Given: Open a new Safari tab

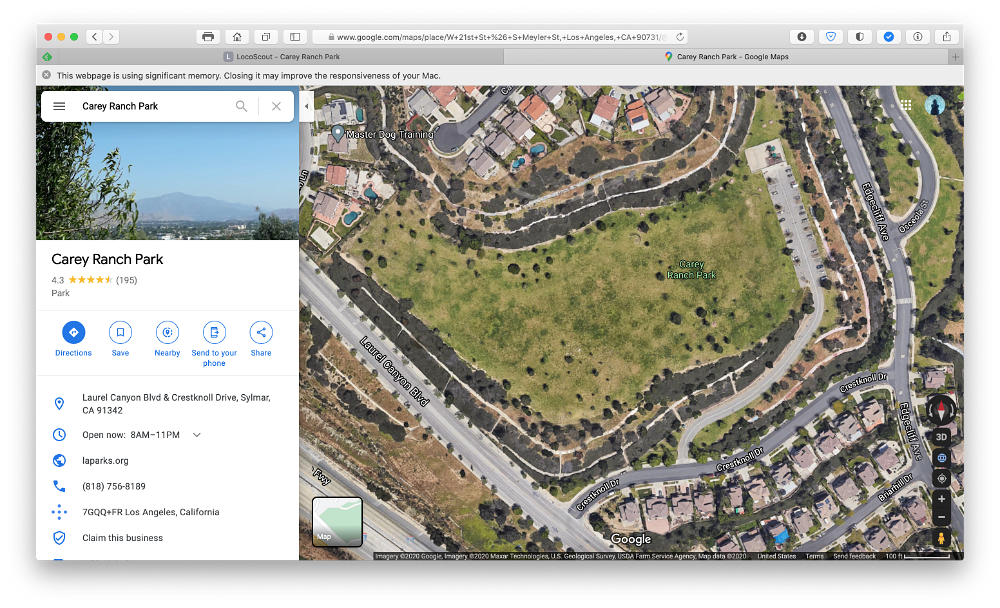Looking at the screenshot, I should pyautogui.click(x=955, y=57).
